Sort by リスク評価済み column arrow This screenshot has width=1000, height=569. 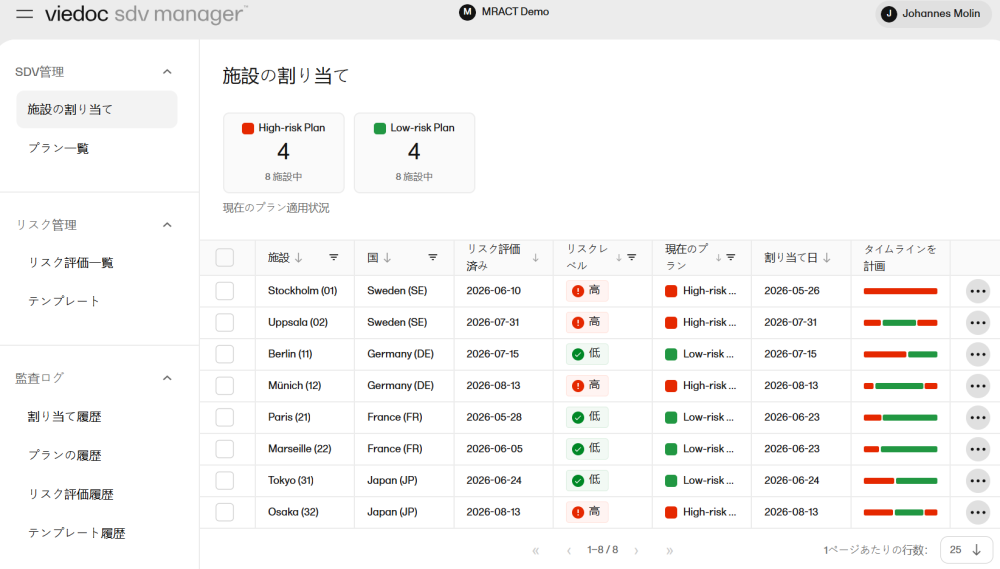536,258
